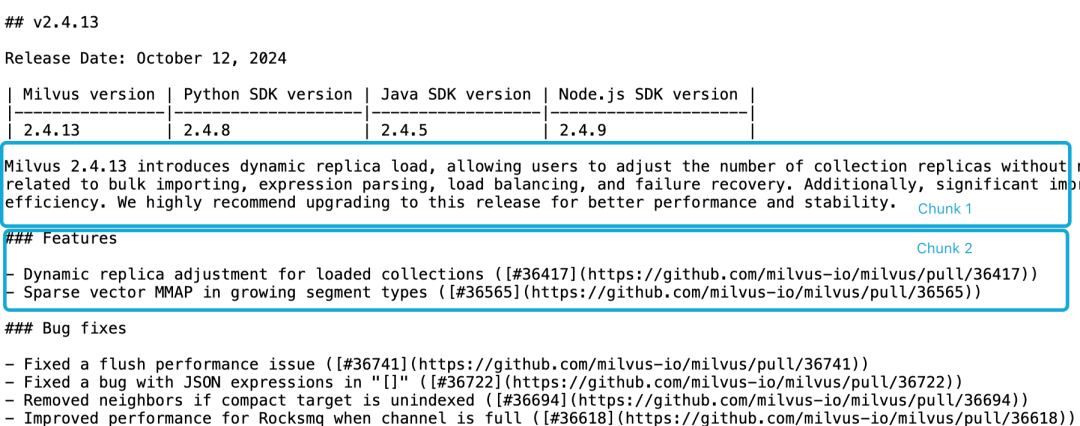Click the 2.4.5 Java SDK table value
The width and height of the screenshot is (1080, 426).
[403, 131]
